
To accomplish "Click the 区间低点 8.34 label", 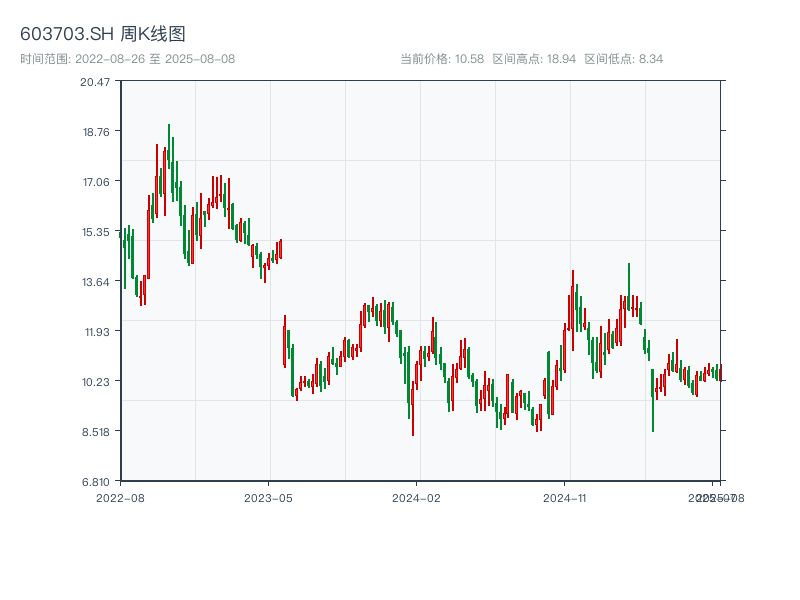I will click(x=624, y=59).
